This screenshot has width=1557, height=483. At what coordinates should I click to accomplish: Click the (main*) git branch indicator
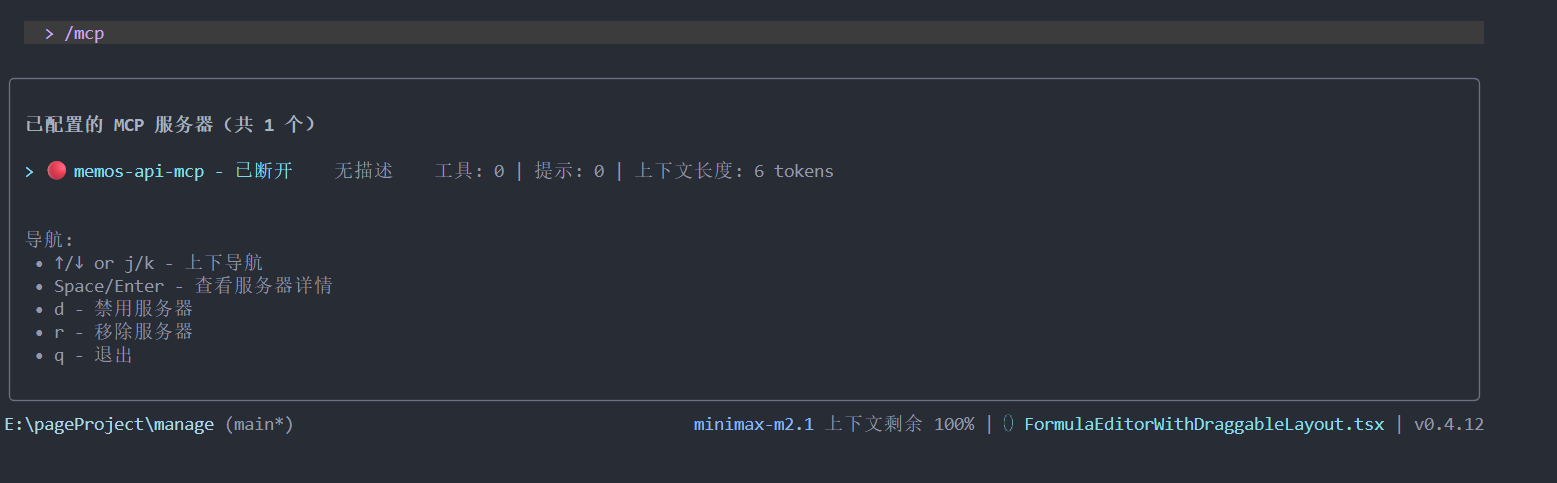click(x=259, y=424)
